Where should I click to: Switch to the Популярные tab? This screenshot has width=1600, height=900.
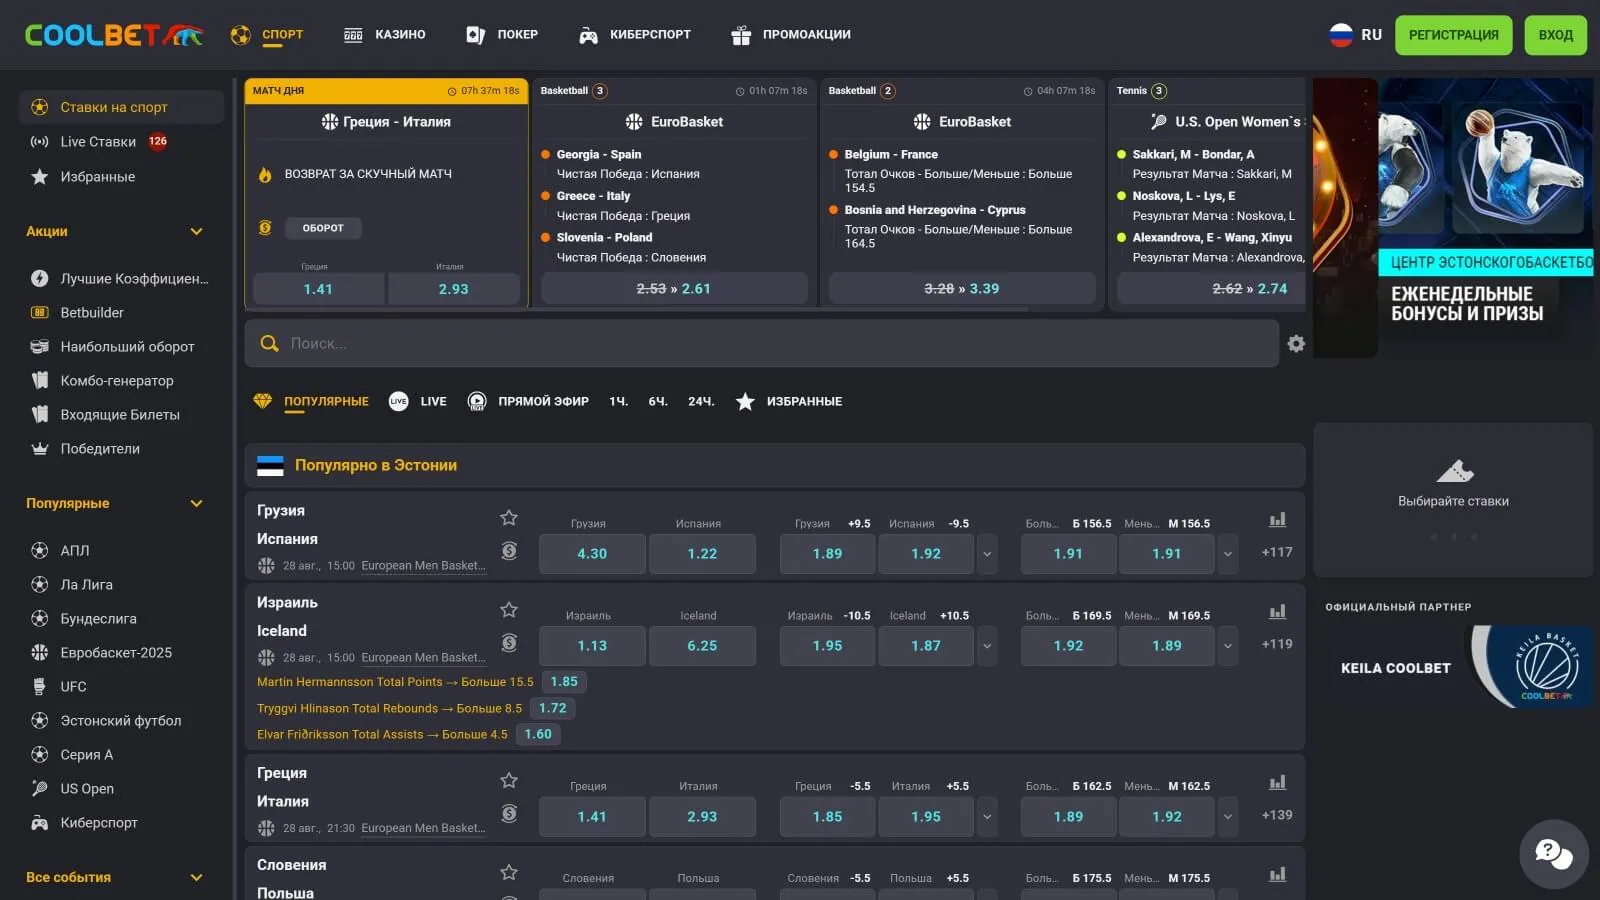312,402
